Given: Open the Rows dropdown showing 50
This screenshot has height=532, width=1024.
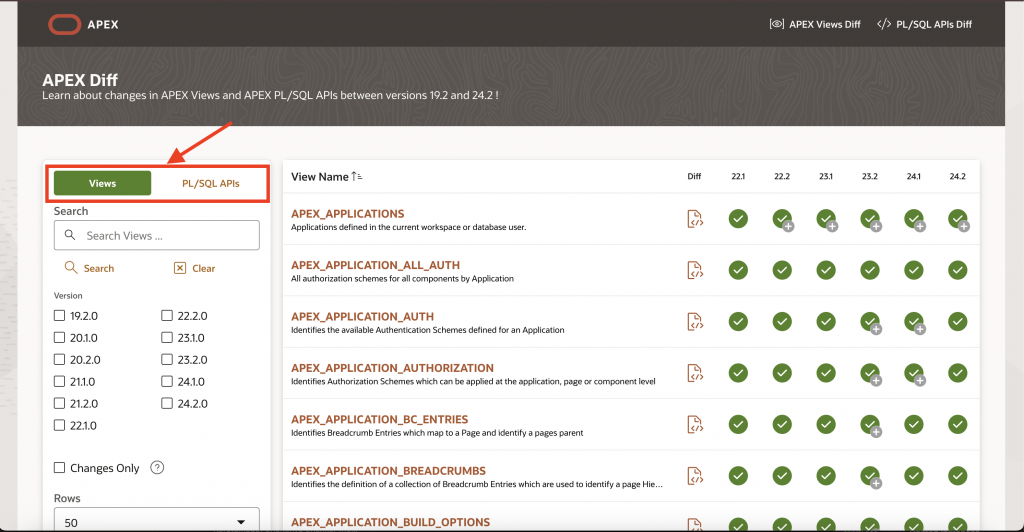Looking at the screenshot, I should pos(157,521).
